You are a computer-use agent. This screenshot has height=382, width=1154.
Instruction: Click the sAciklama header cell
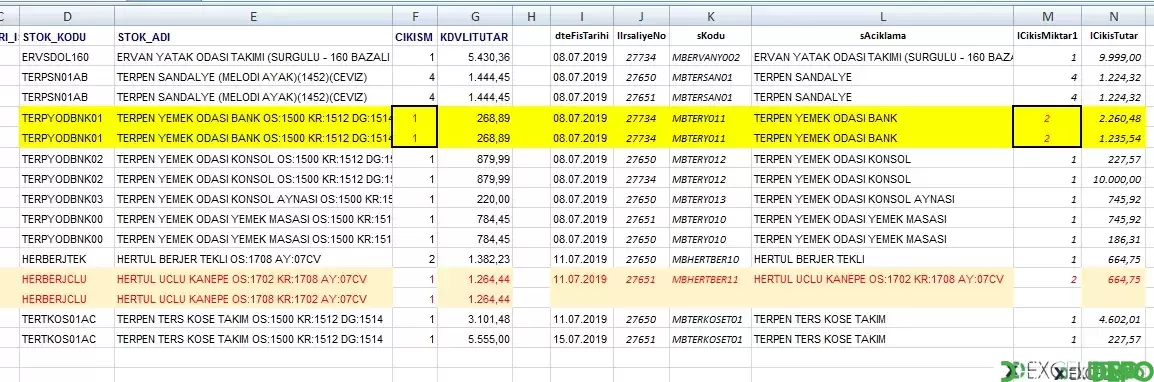(882, 37)
